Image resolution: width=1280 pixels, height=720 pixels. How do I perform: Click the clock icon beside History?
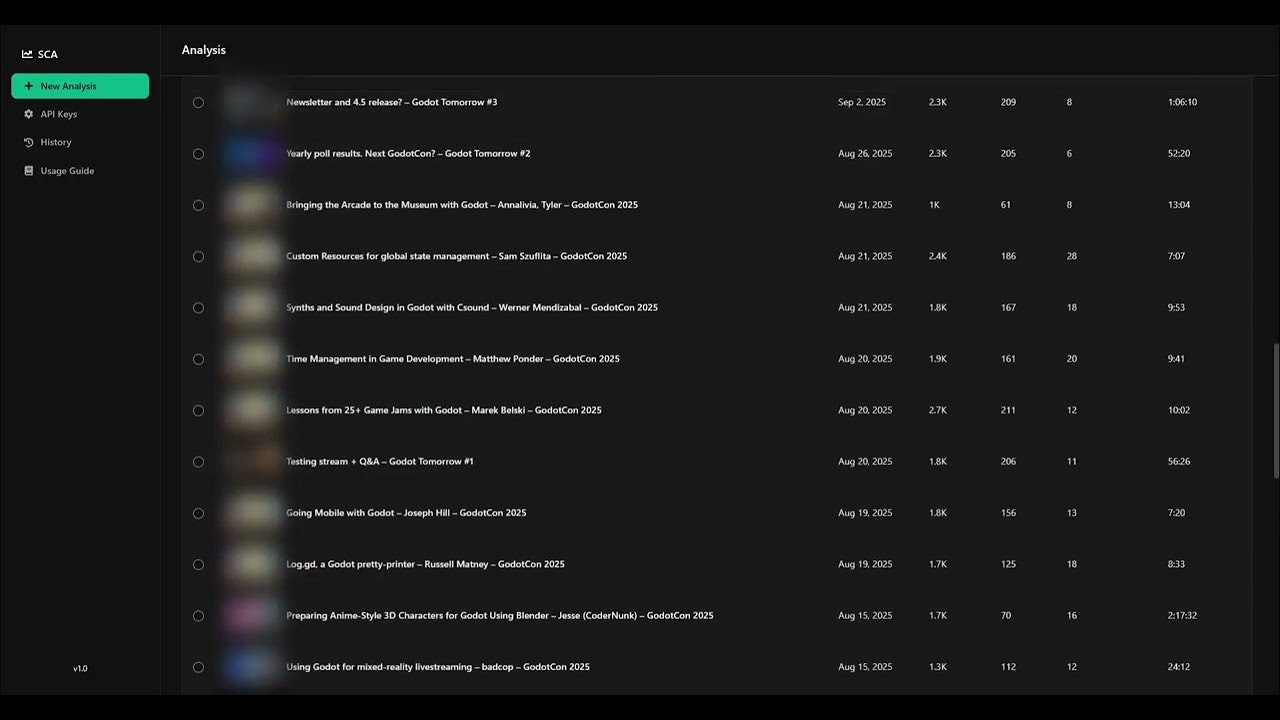tap(28, 142)
